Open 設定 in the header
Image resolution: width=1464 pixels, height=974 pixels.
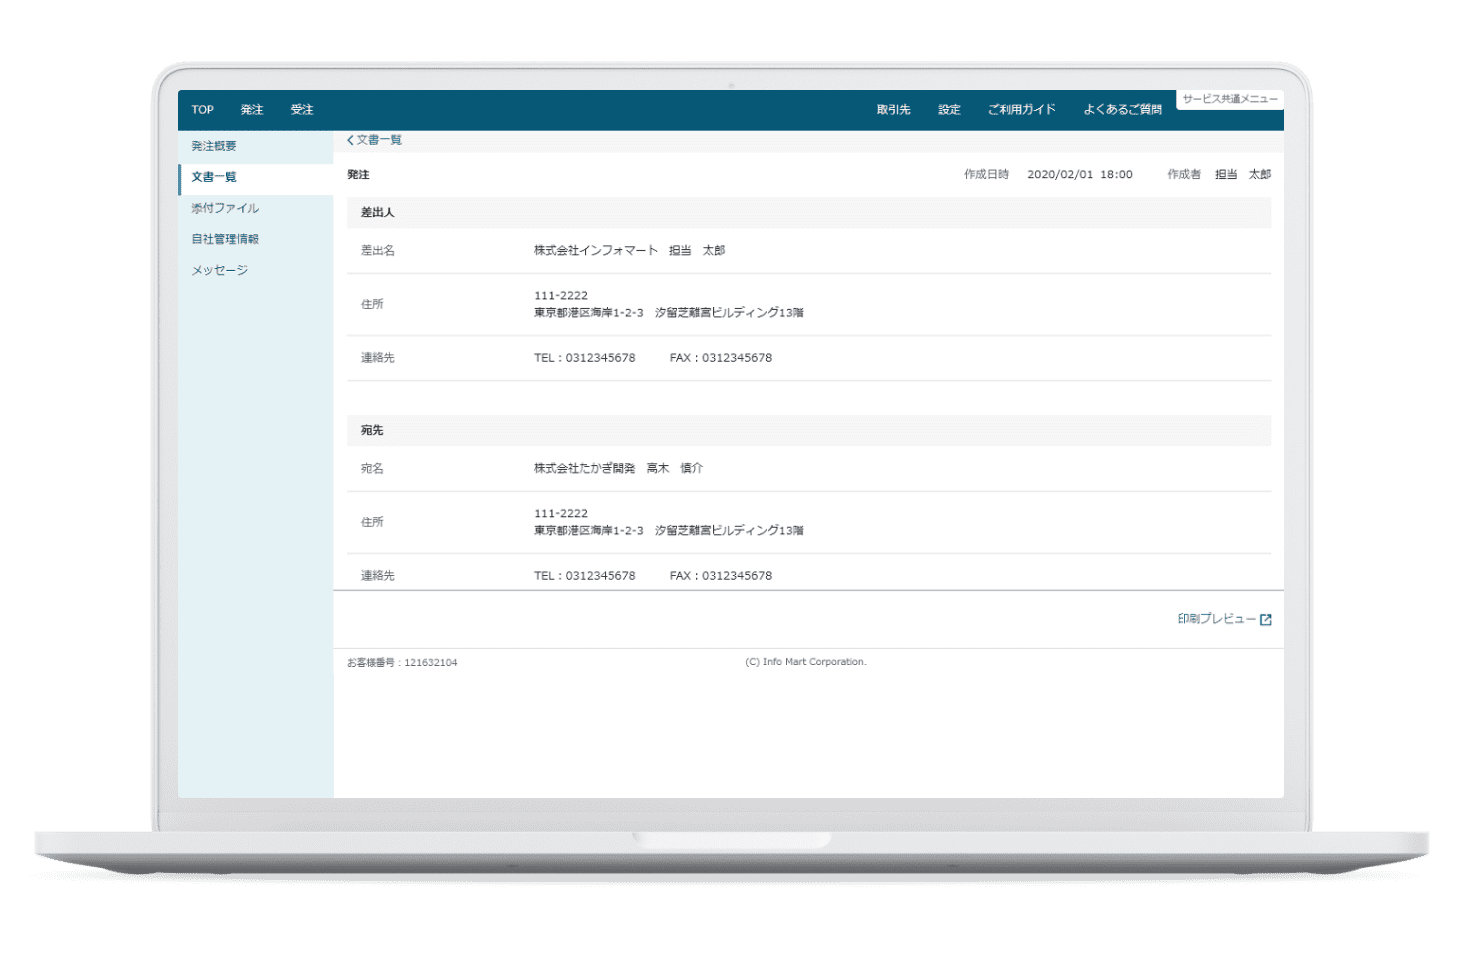coord(949,110)
